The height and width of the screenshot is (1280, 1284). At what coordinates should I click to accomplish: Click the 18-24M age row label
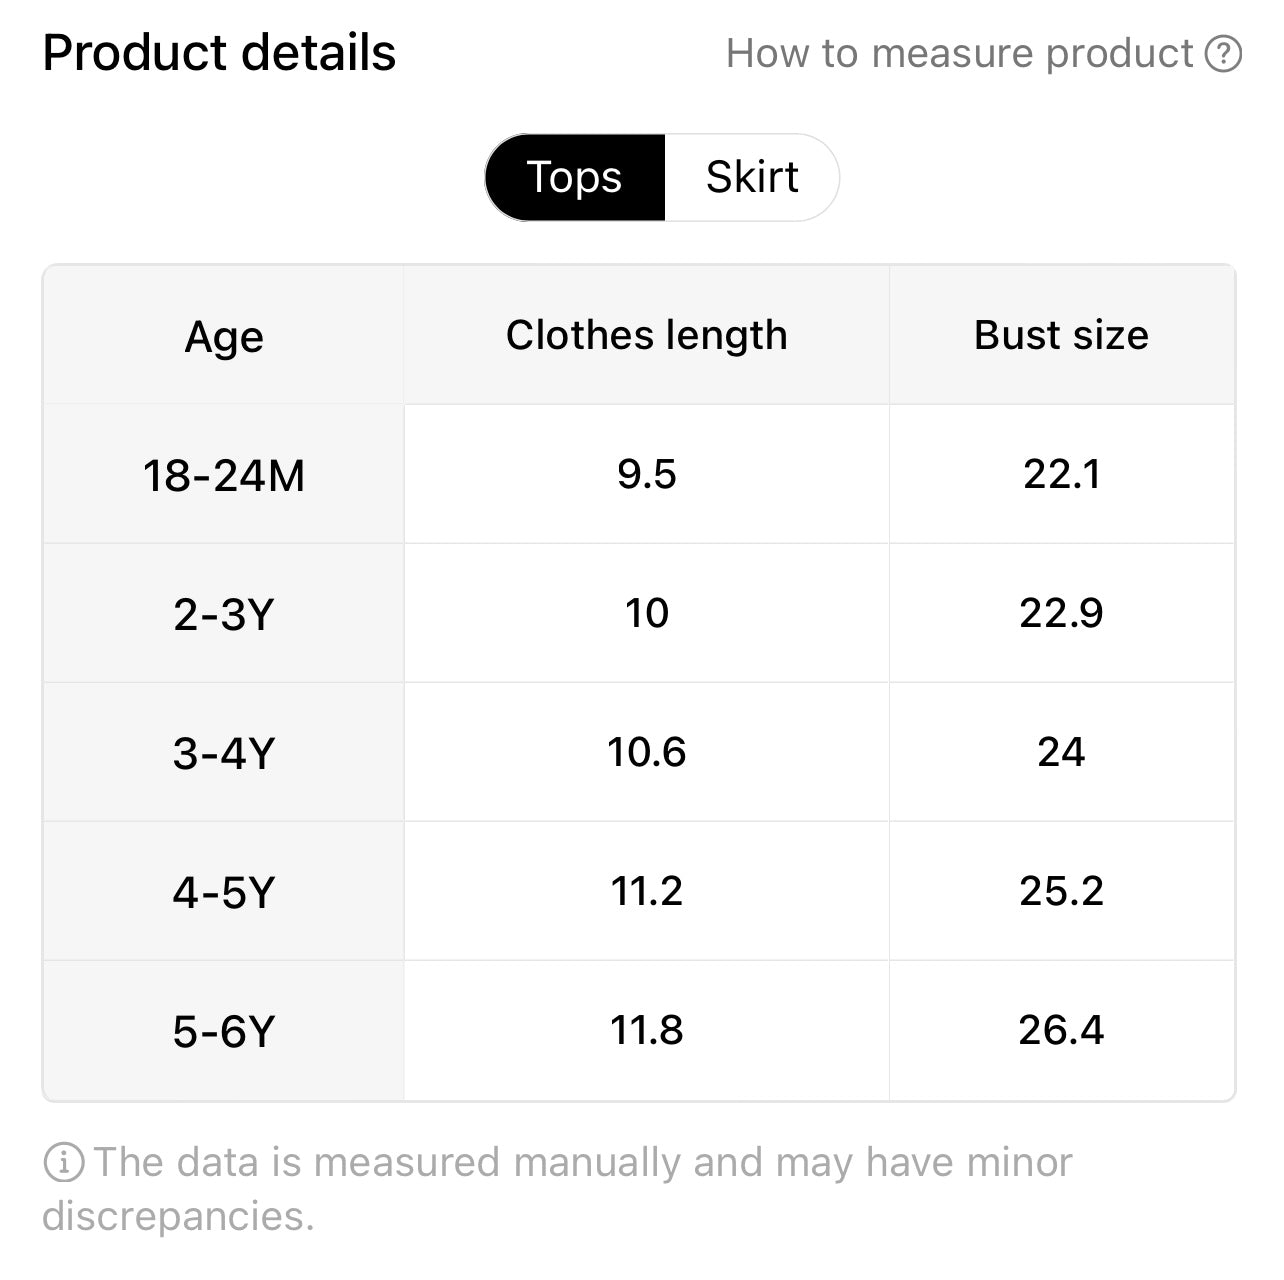click(224, 474)
